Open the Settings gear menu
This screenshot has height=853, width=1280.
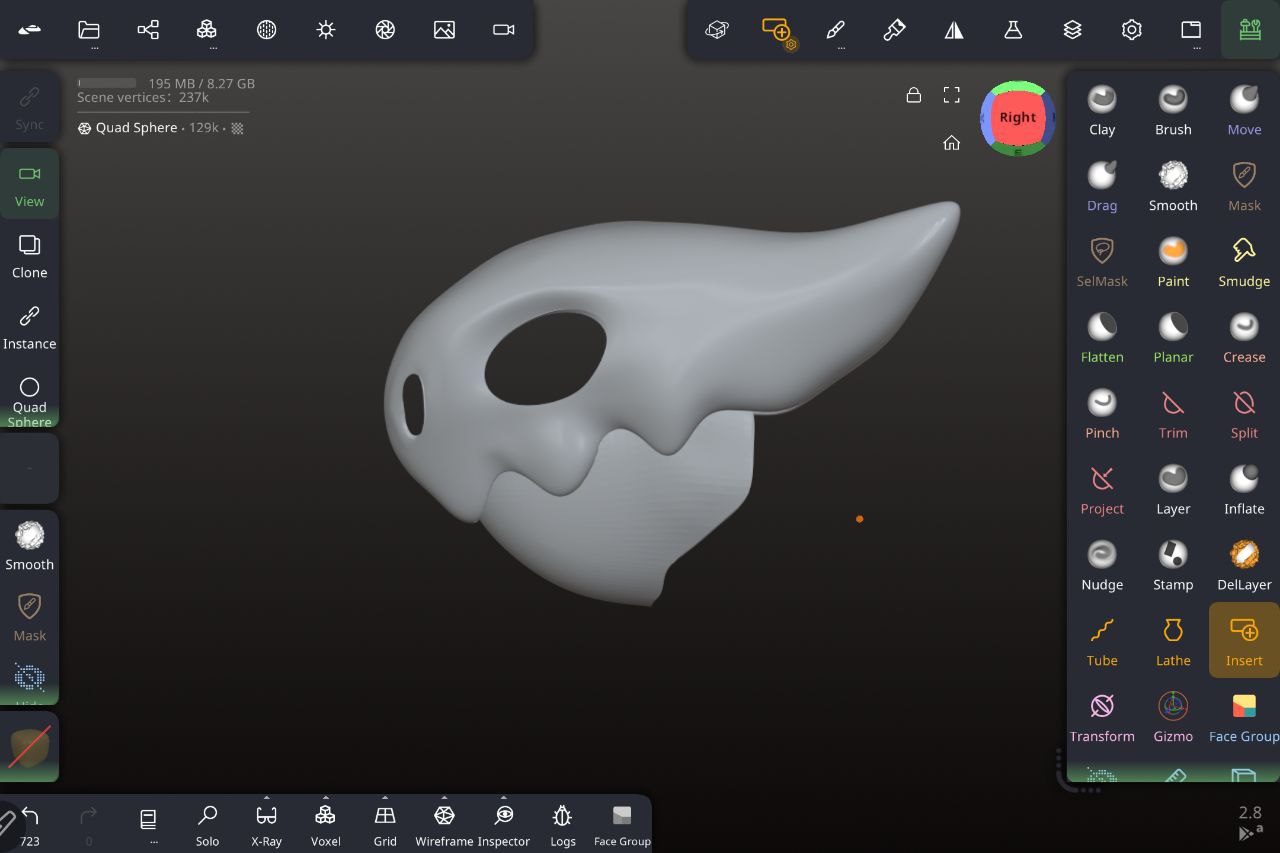[1131, 30]
